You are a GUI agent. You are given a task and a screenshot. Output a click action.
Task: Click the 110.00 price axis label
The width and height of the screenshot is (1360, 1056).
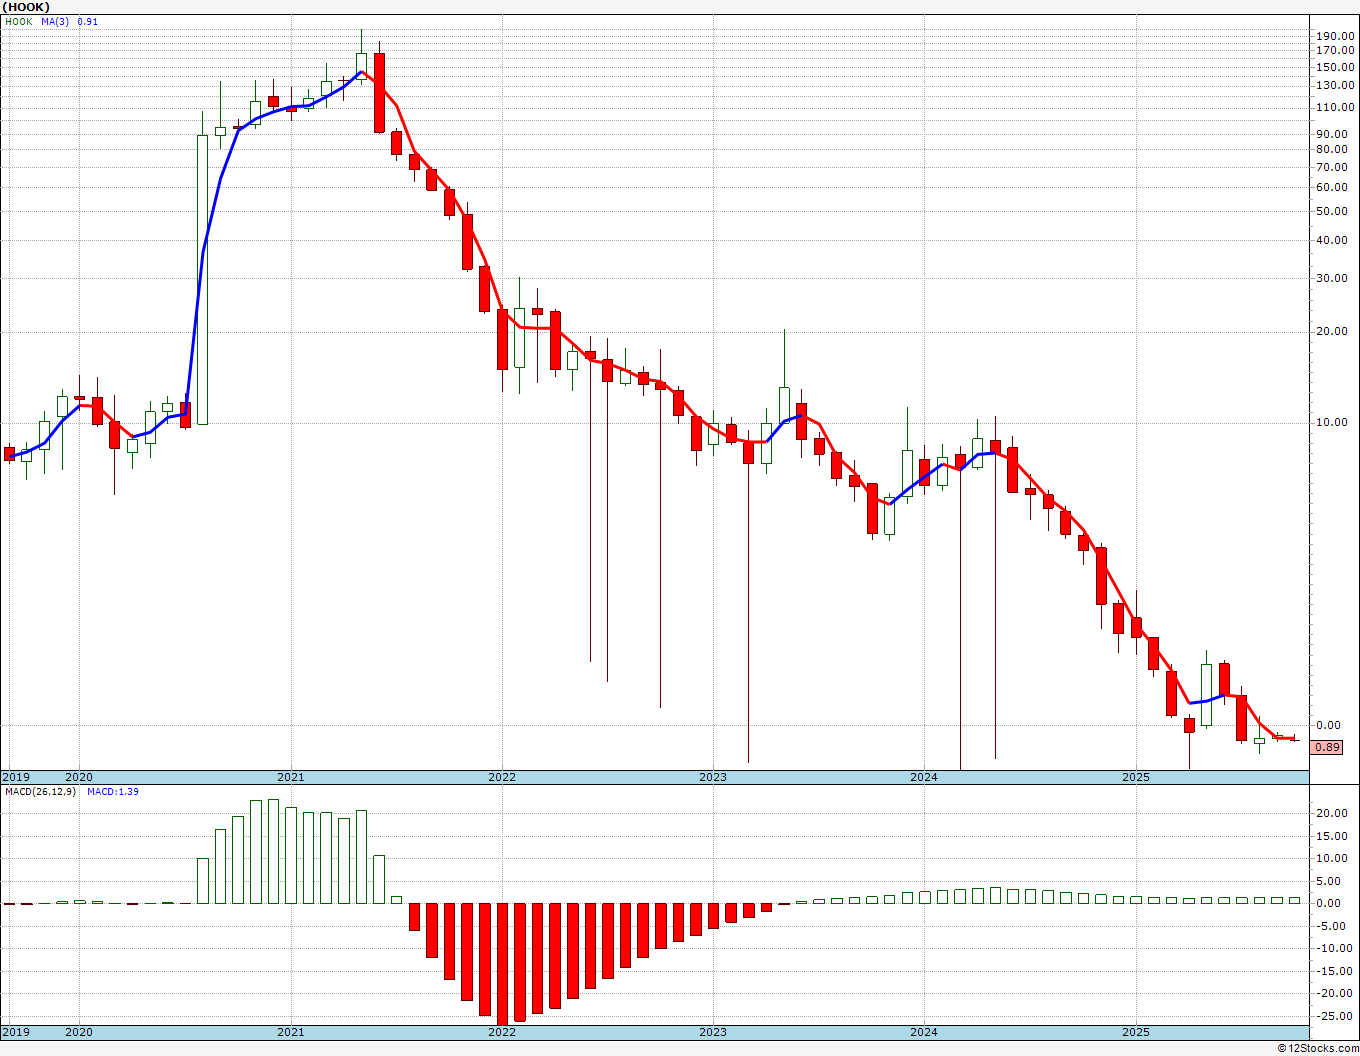pos(1335,108)
